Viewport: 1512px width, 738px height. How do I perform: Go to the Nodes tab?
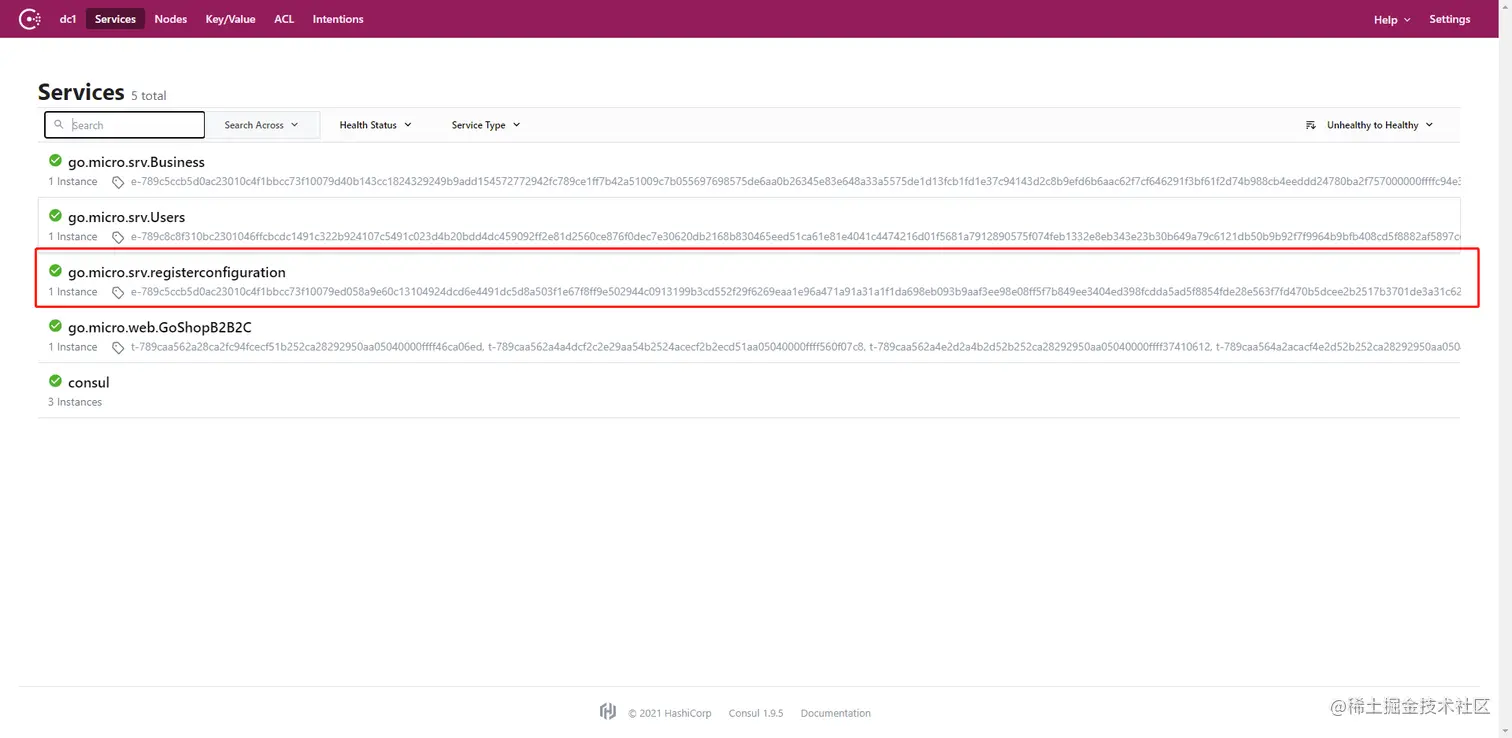[x=171, y=19]
